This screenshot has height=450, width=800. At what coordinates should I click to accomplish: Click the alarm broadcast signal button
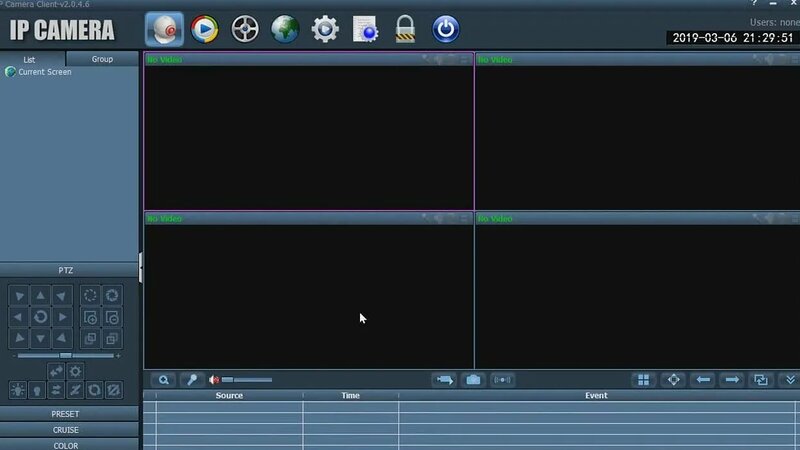pos(502,380)
